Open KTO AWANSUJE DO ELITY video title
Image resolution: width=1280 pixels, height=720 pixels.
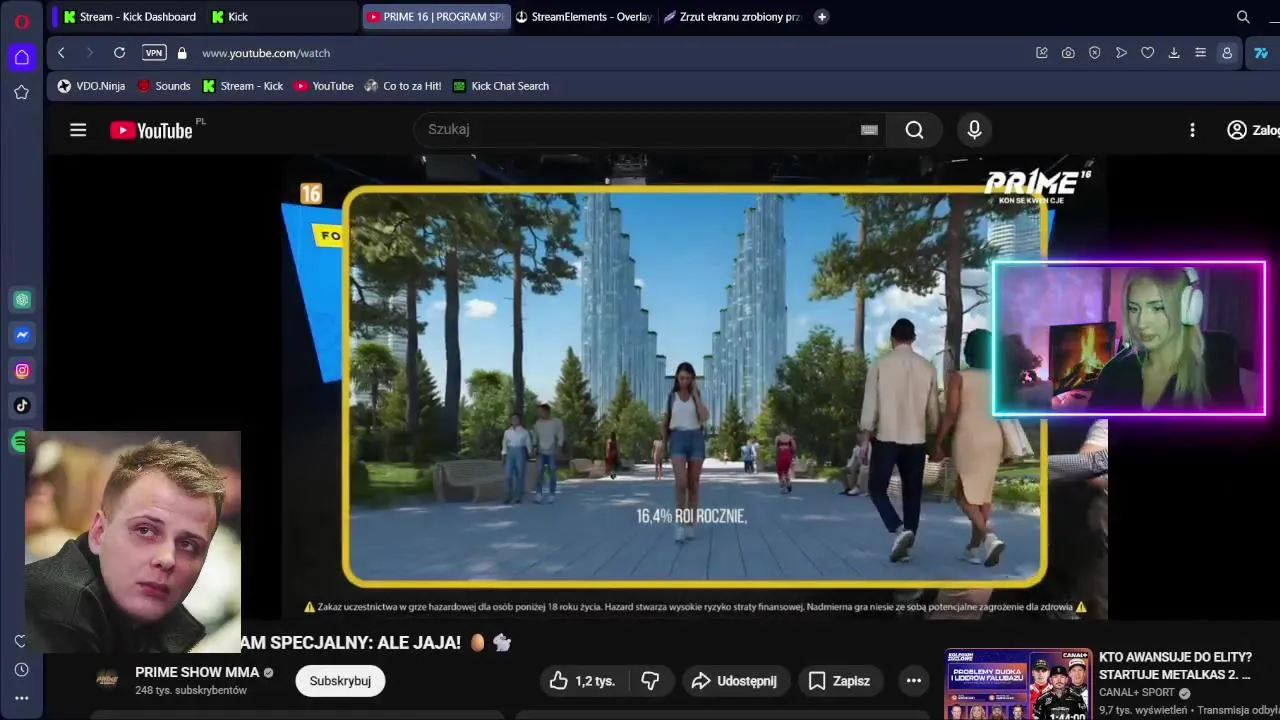coord(1175,666)
